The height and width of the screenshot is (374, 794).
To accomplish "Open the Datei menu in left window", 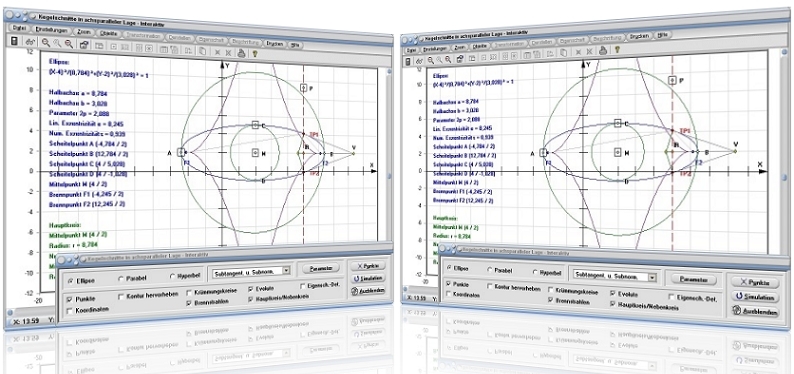I will (x=20, y=28).
